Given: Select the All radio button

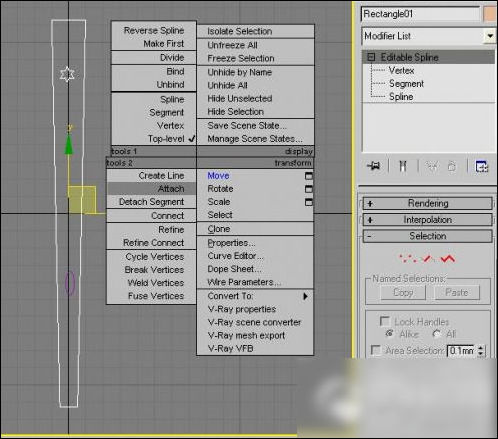Looking at the screenshot, I should coord(436,334).
